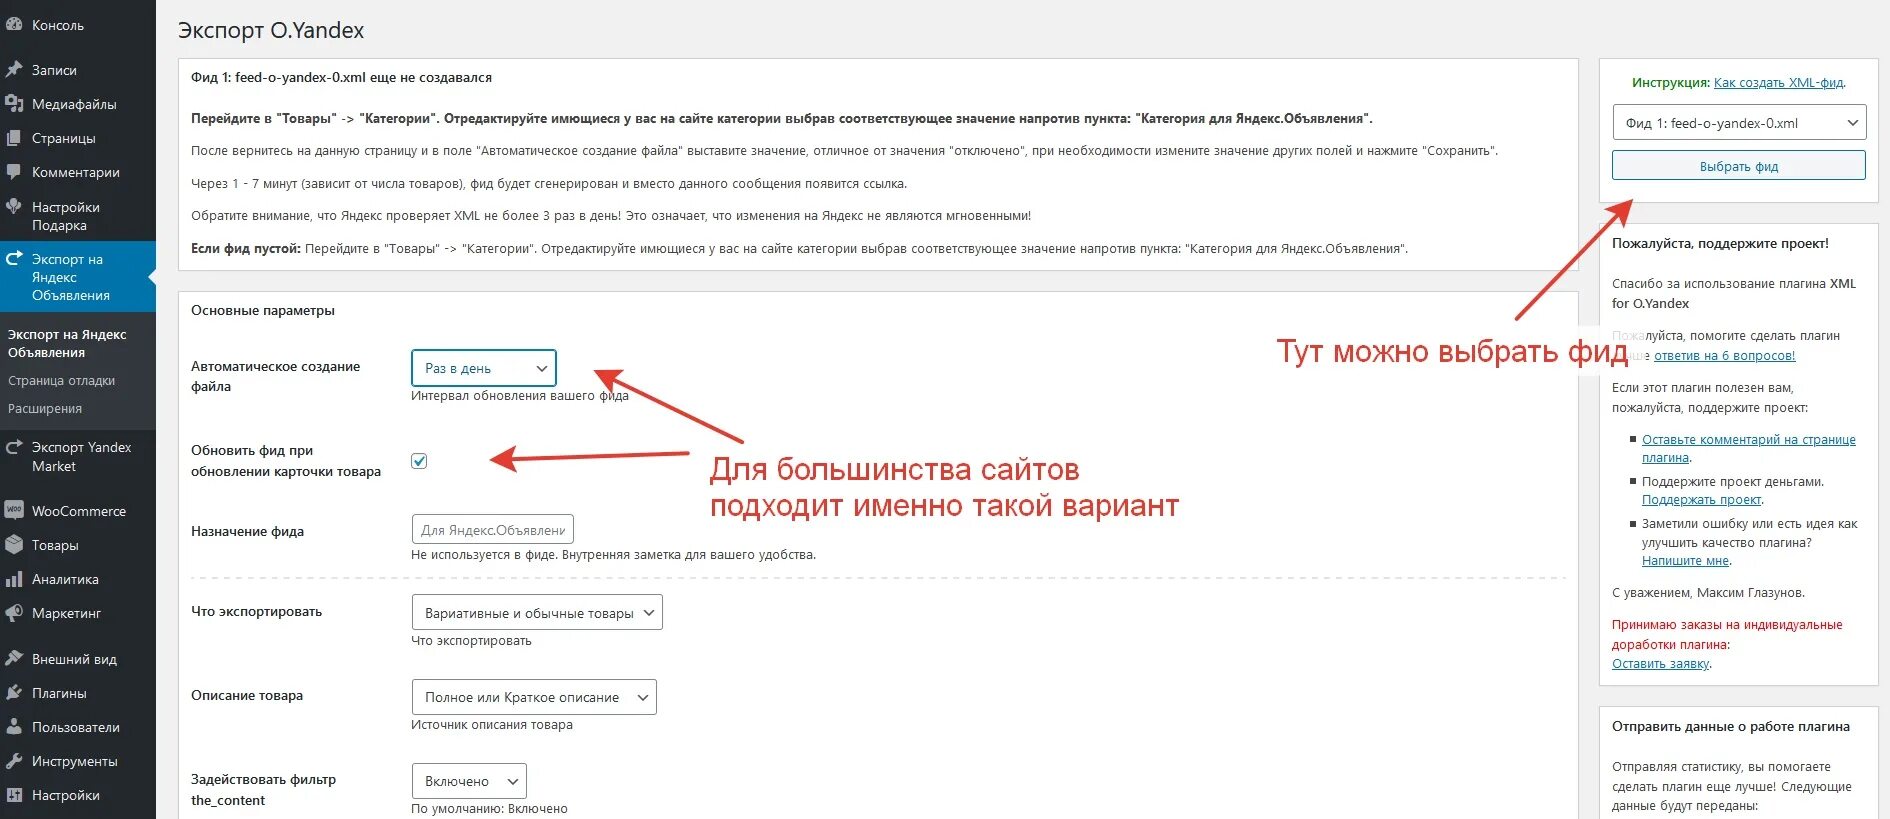This screenshot has width=1890, height=819.
Task: Open the the_content filter dropdown
Action: 469,781
